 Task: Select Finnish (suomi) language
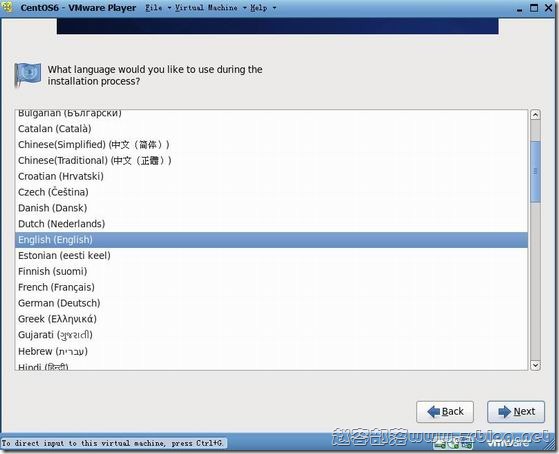[271, 271]
